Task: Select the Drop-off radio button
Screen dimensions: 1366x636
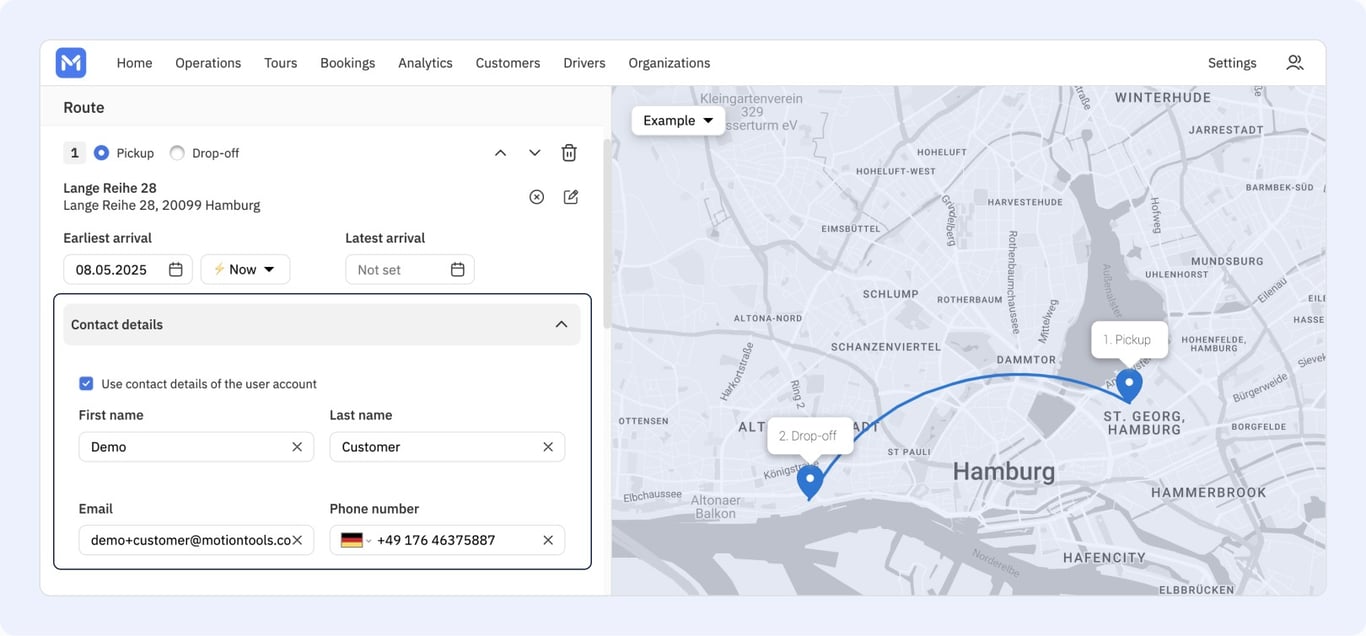Action: [177, 153]
